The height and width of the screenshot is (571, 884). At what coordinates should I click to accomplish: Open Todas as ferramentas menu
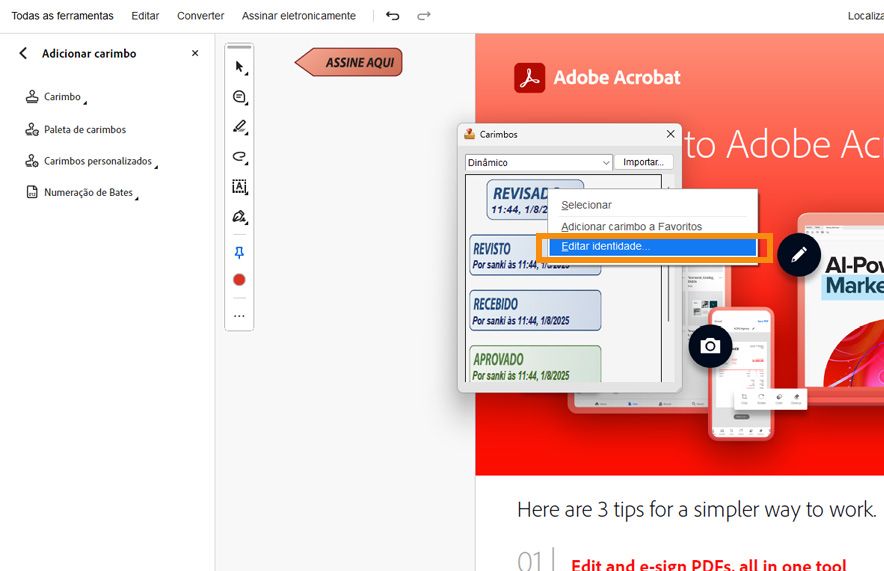62,16
